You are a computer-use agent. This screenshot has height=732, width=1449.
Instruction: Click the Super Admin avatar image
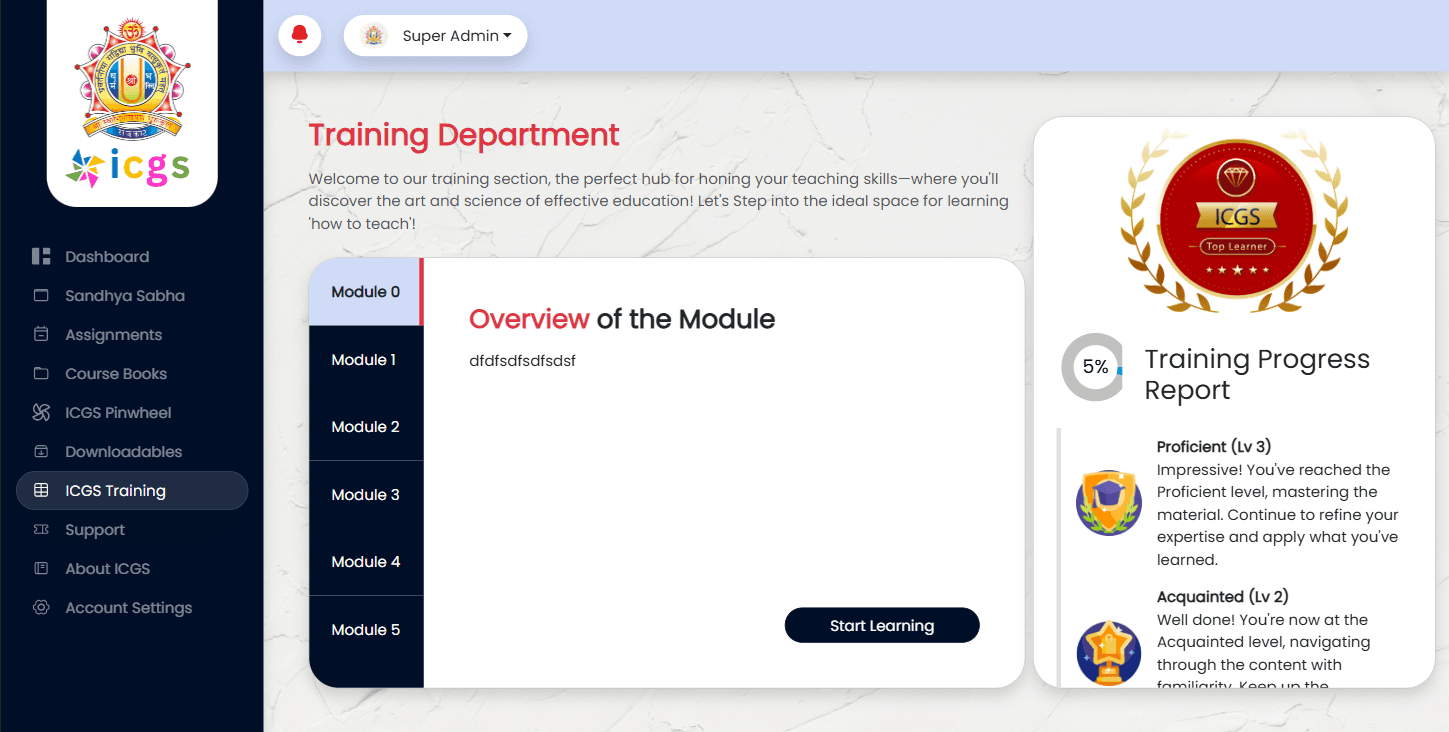[374, 36]
